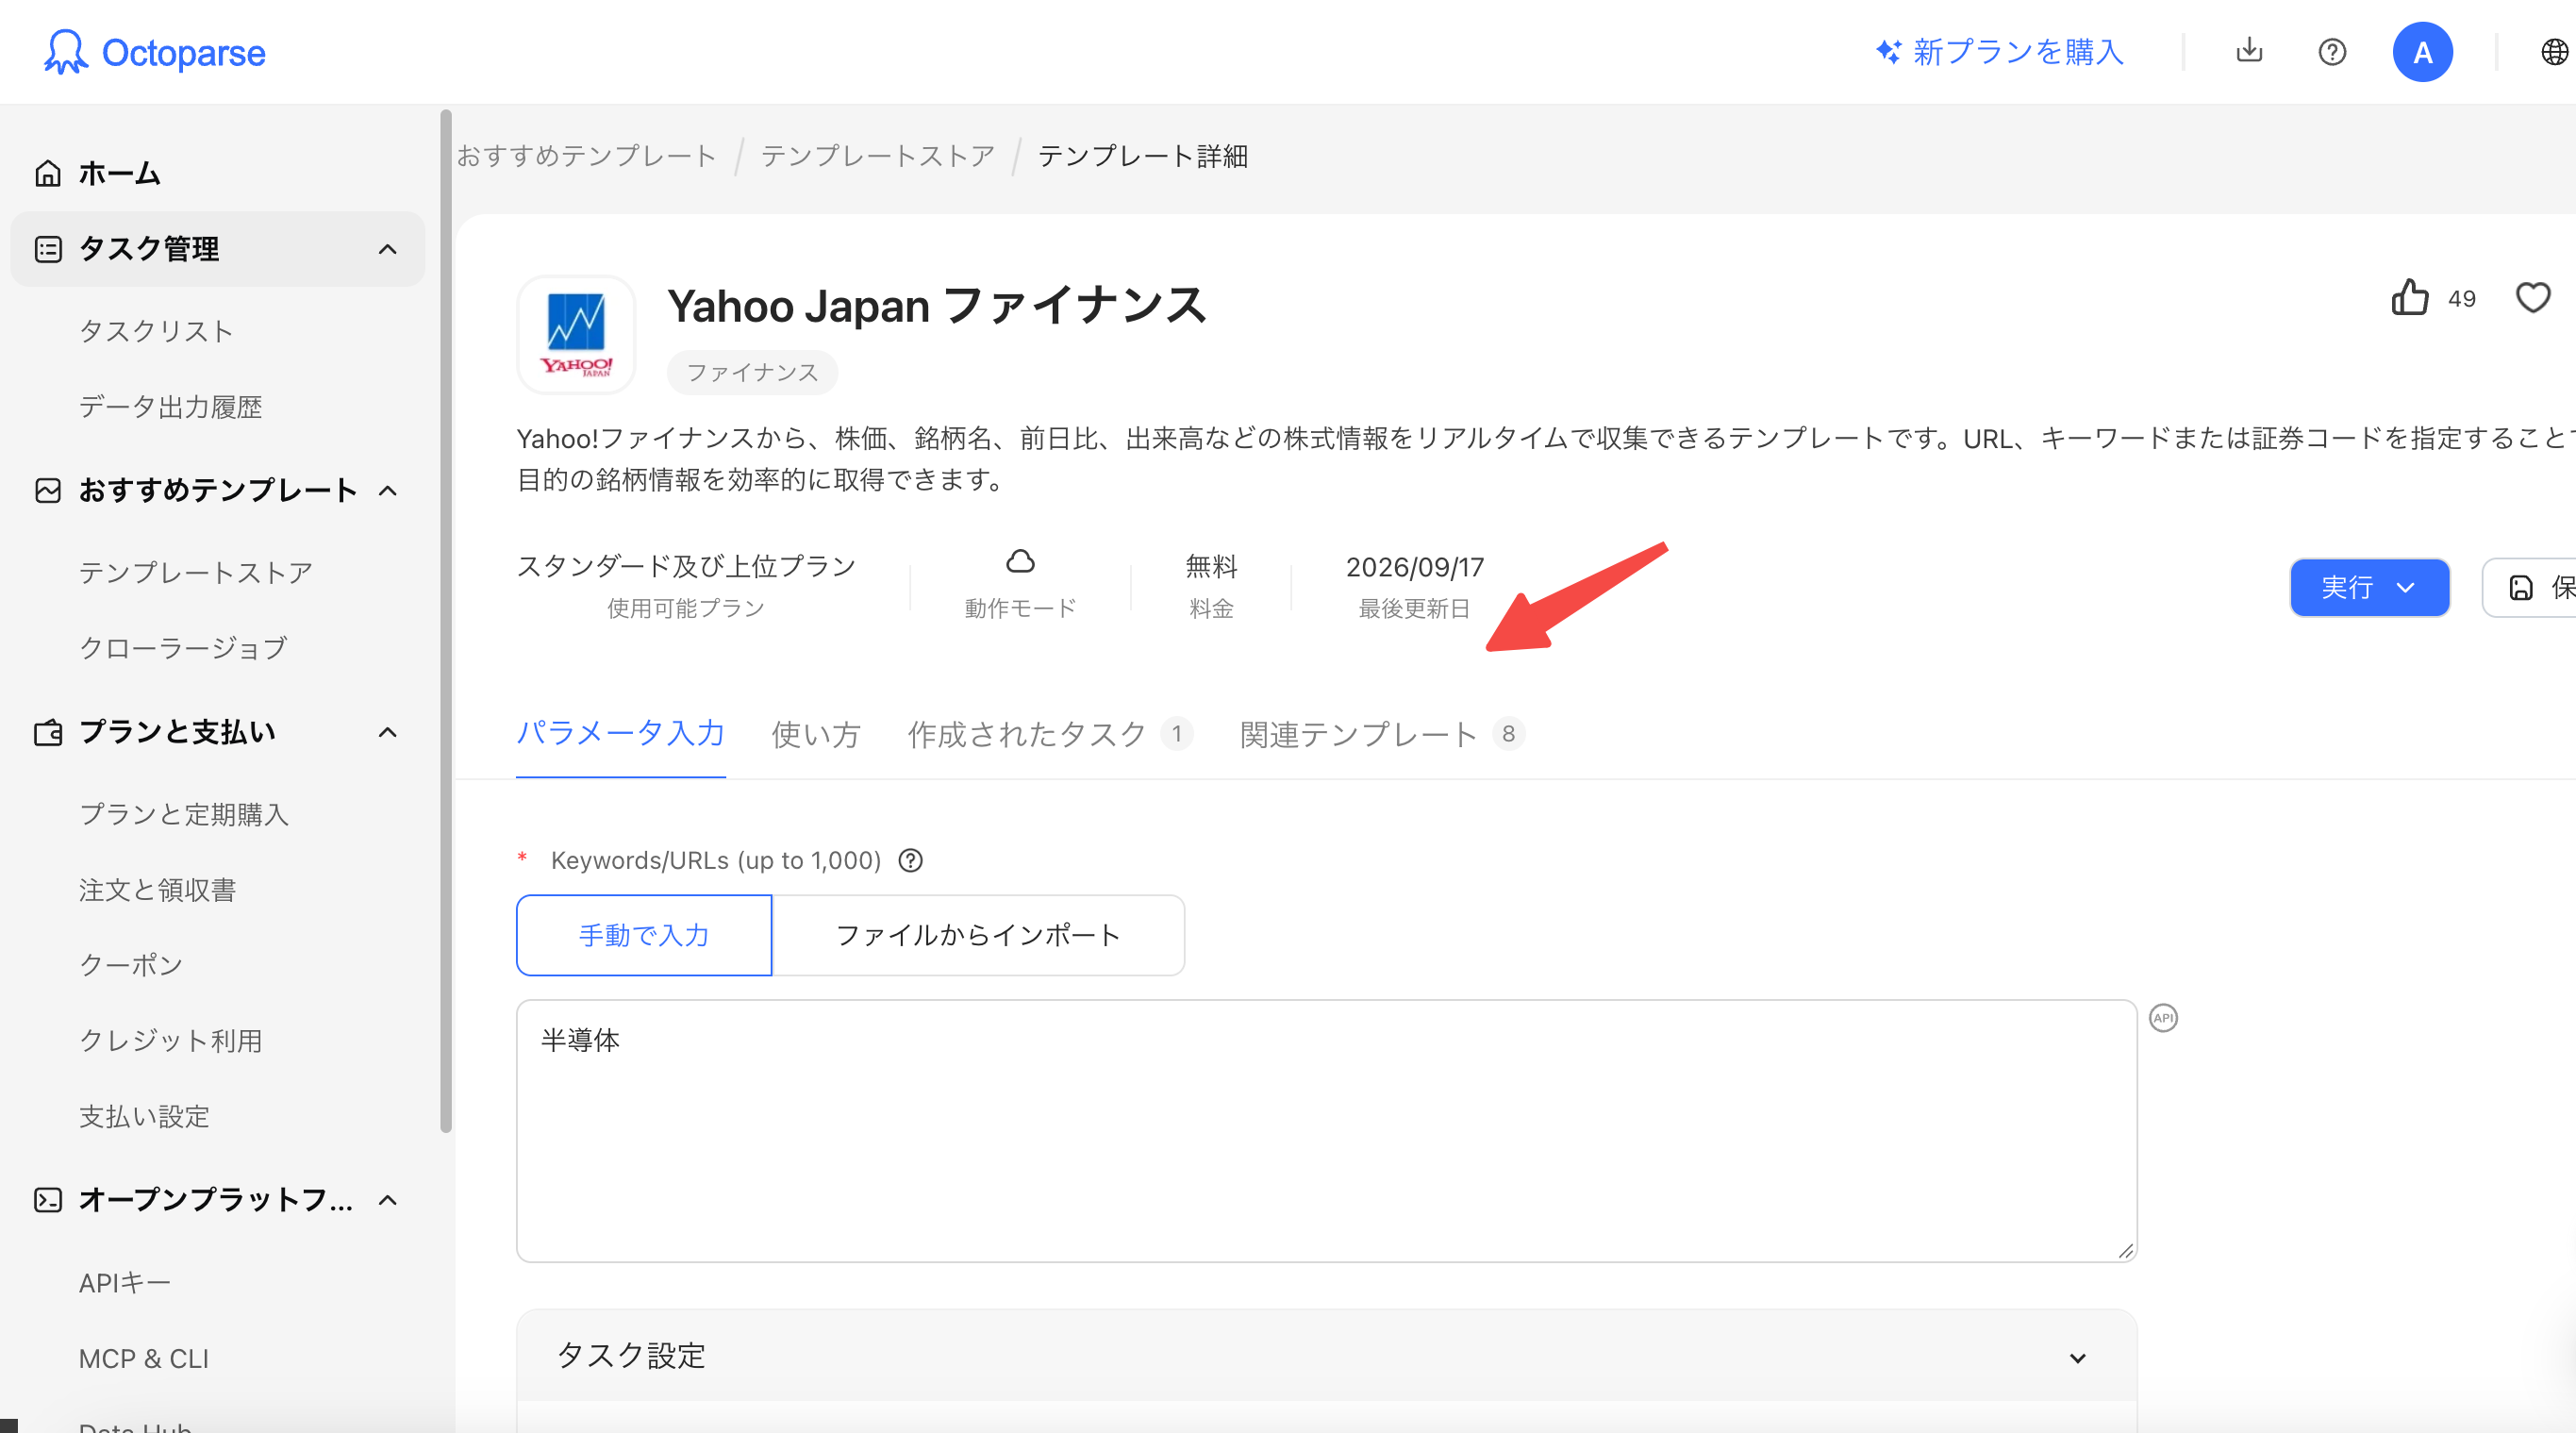The width and height of the screenshot is (2576, 1433).
Task: Go to テンプレートストア breadcrumb
Action: click(877, 156)
